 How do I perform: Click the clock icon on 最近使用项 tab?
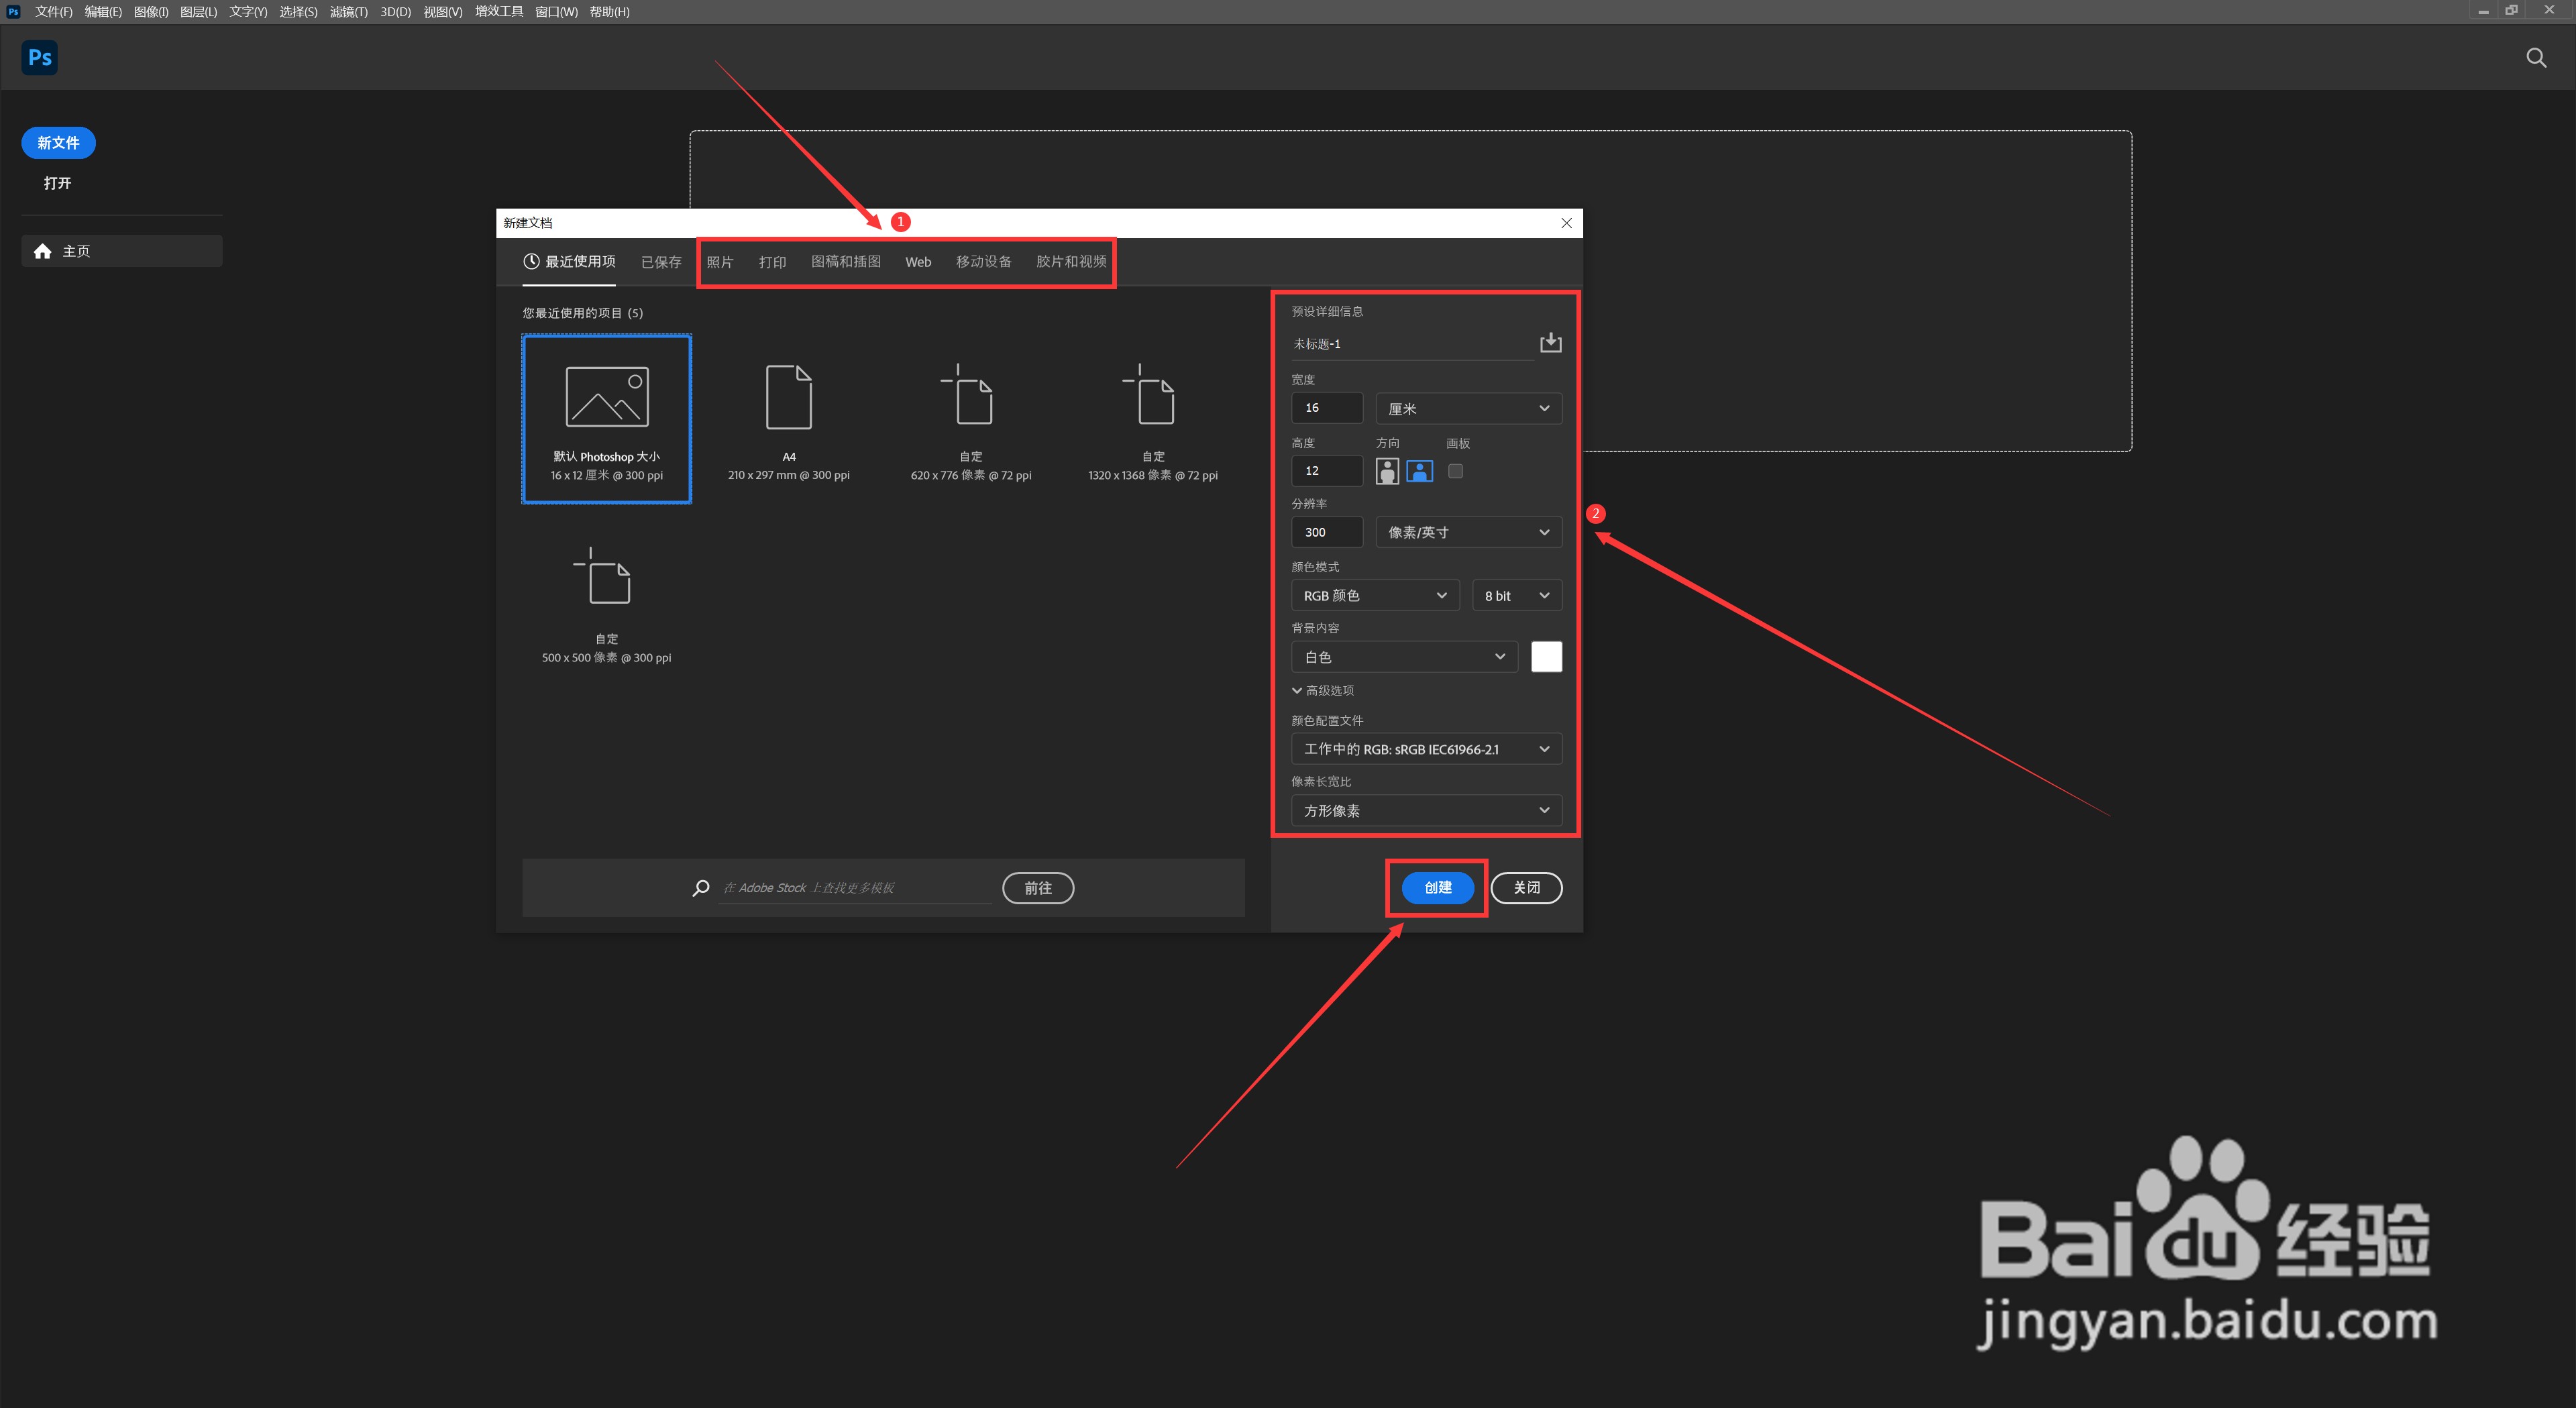[x=531, y=261]
